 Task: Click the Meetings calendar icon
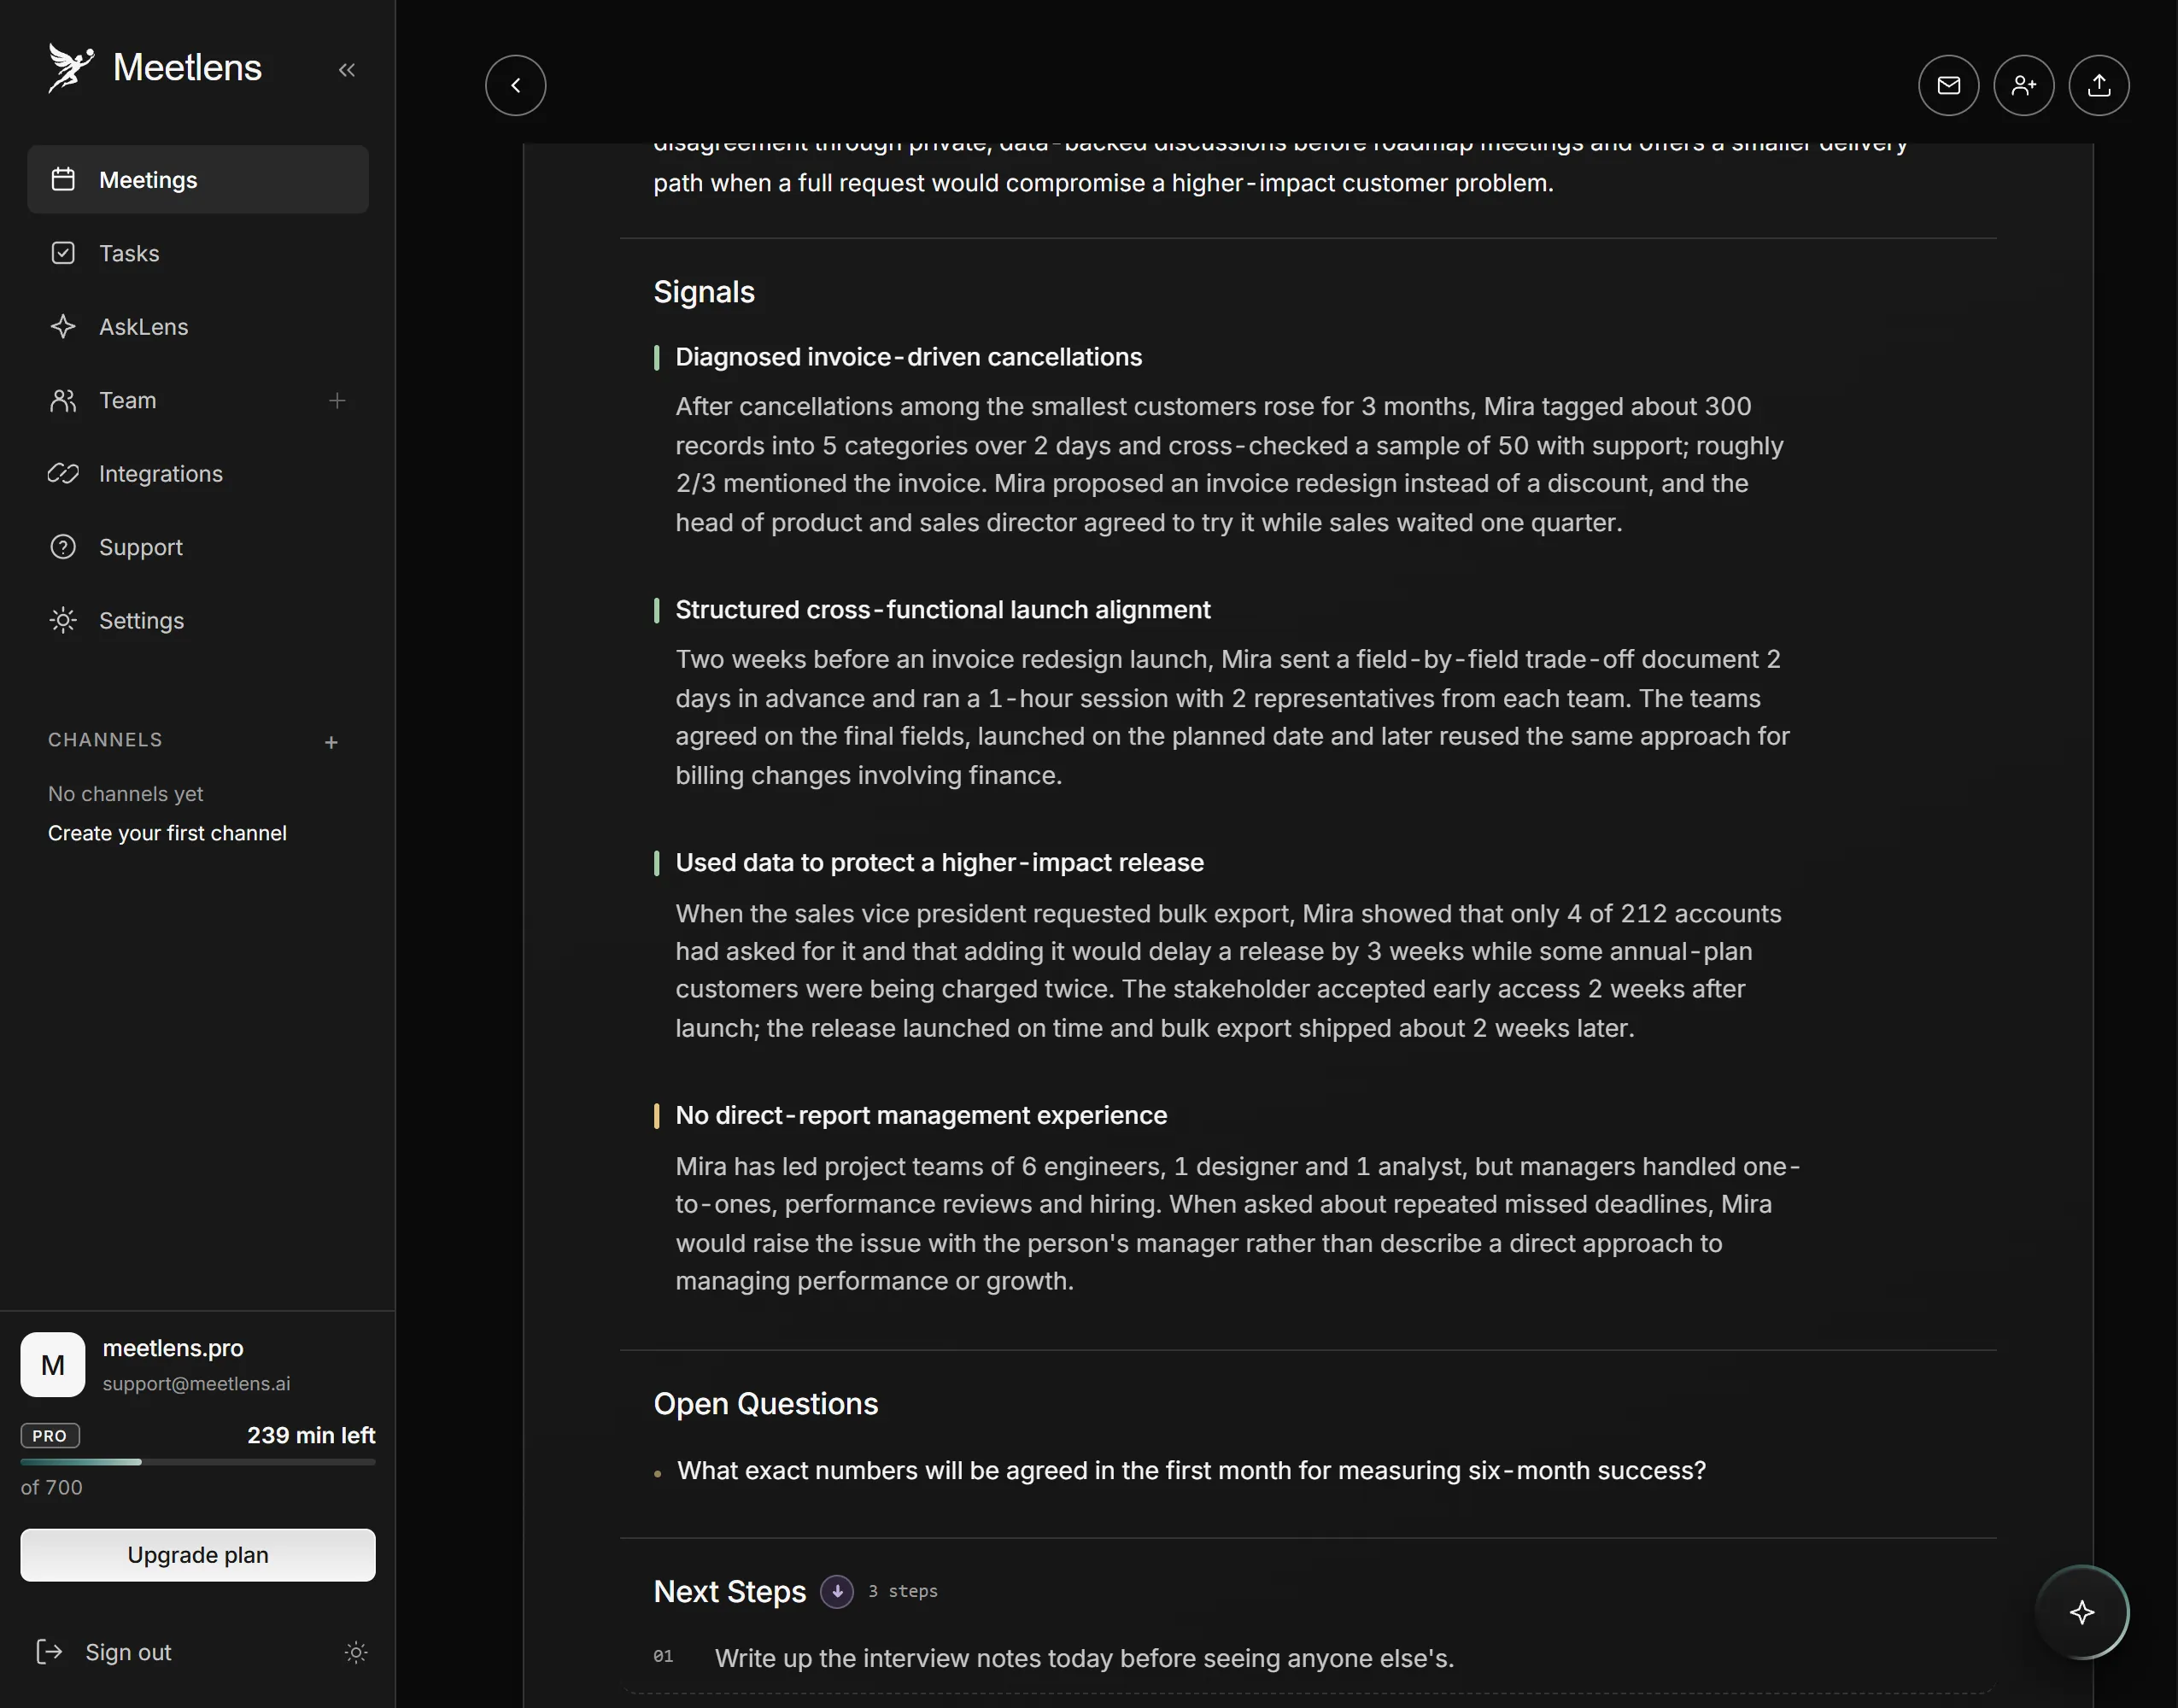click(x=63, y=180)
